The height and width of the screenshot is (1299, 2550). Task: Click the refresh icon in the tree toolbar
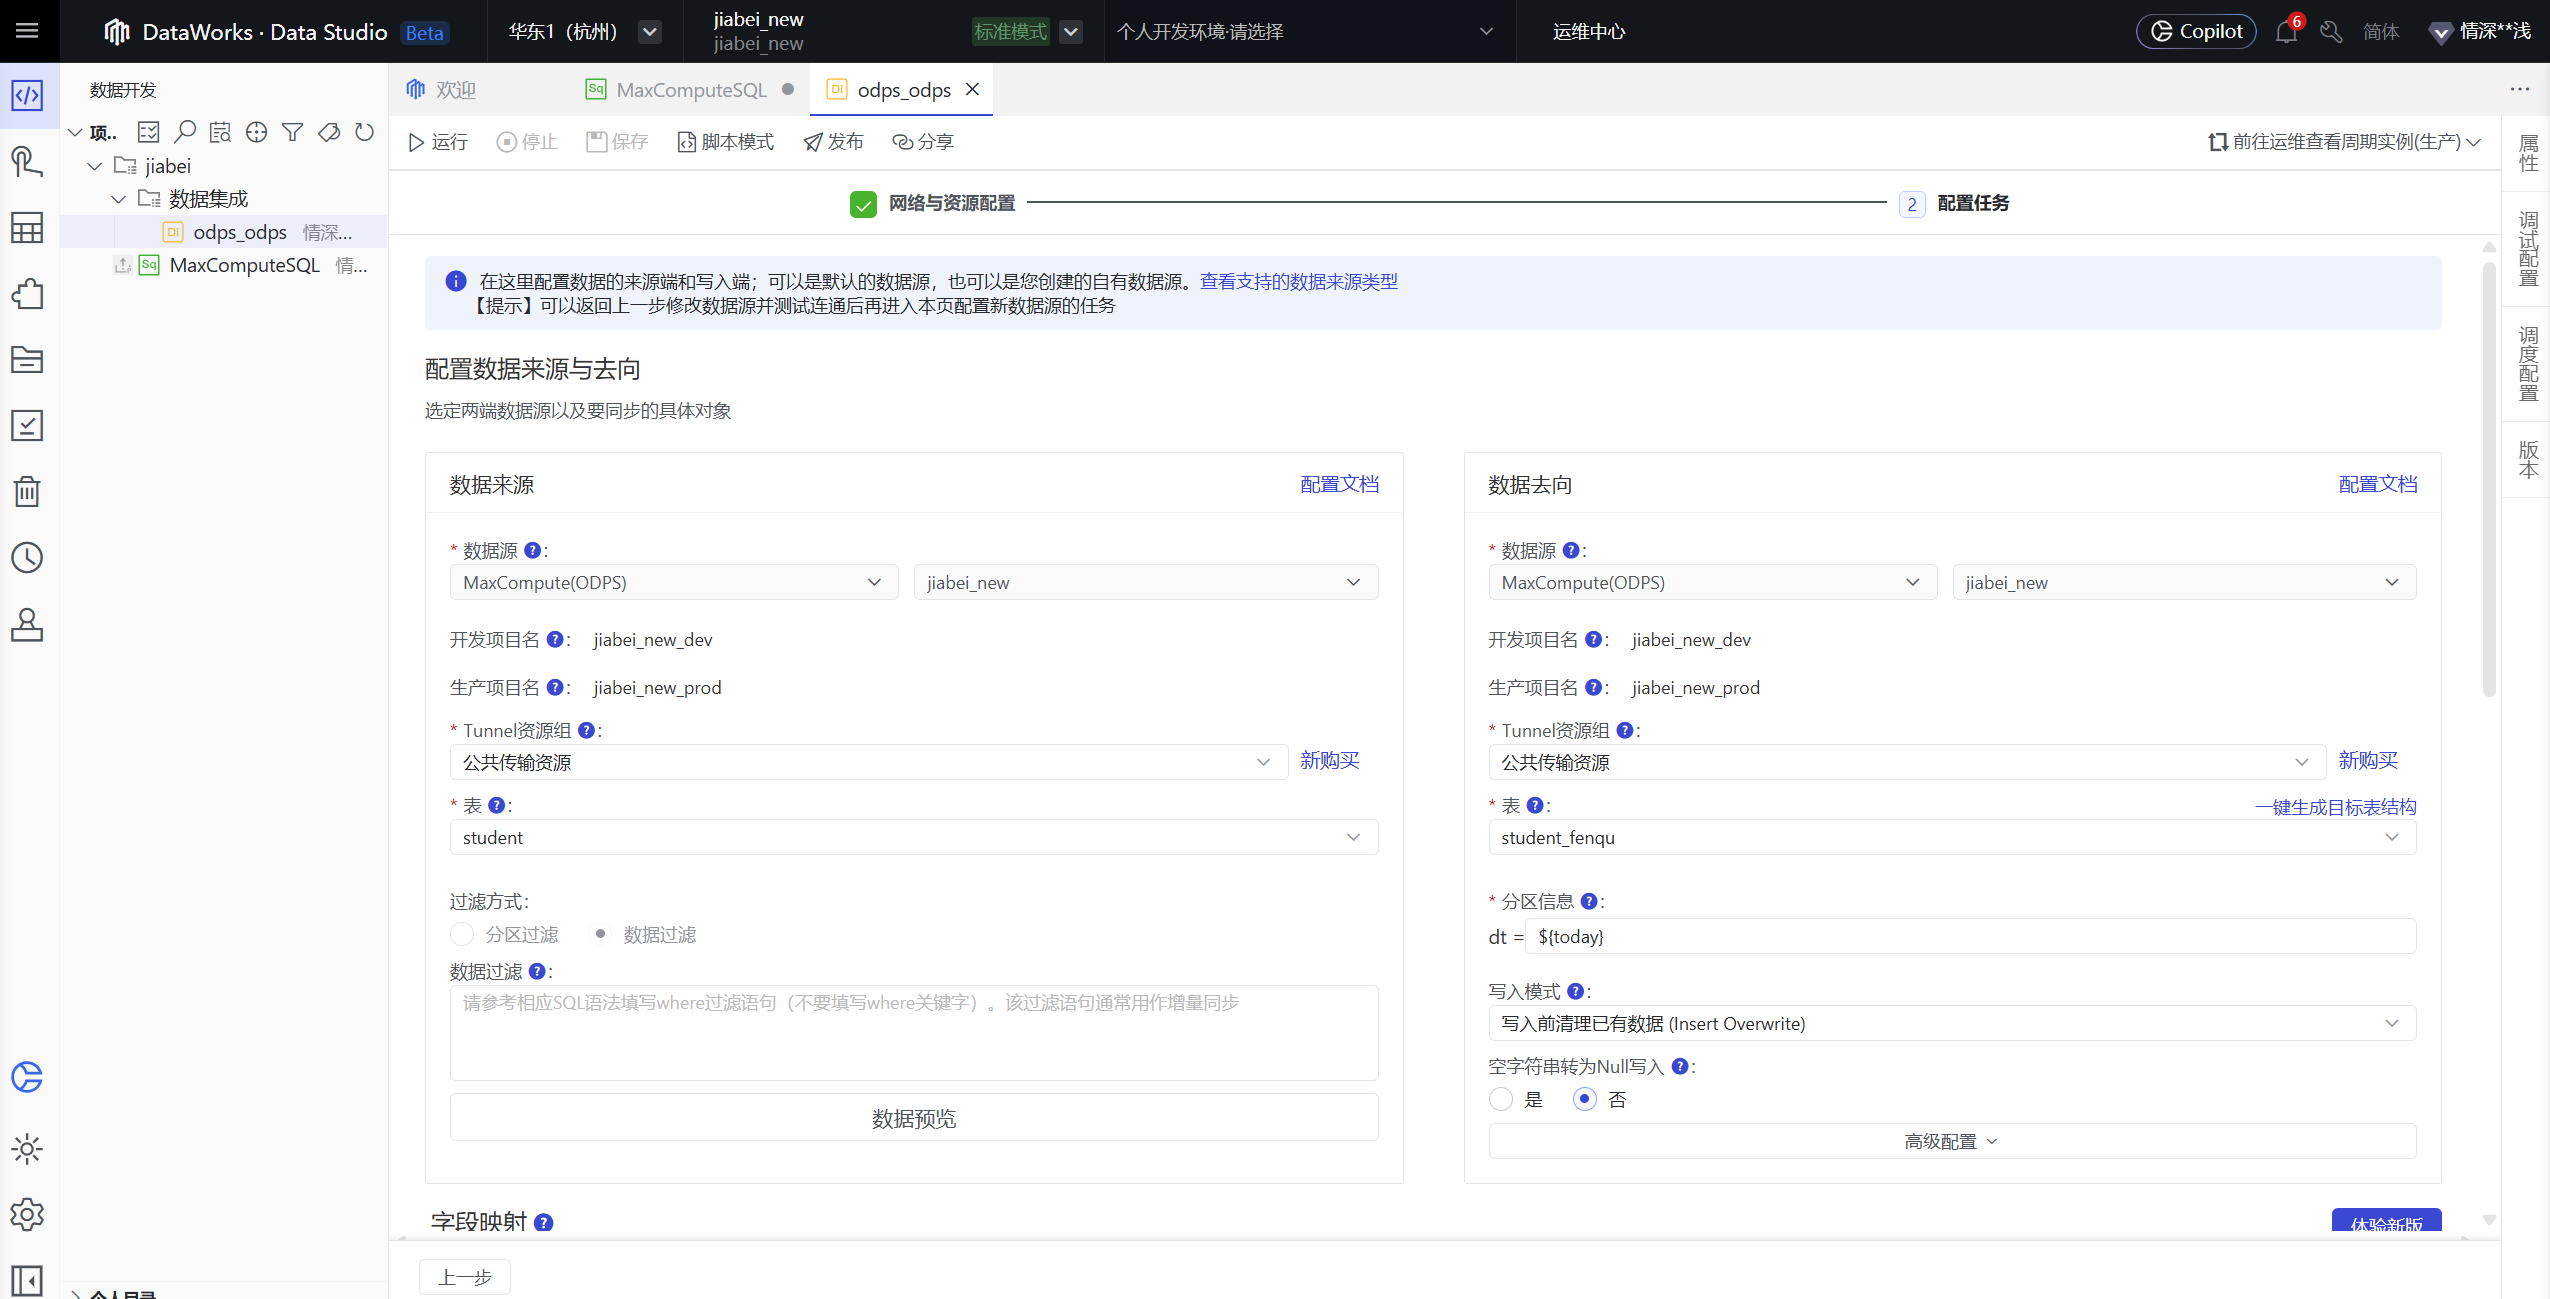(364, 132)
